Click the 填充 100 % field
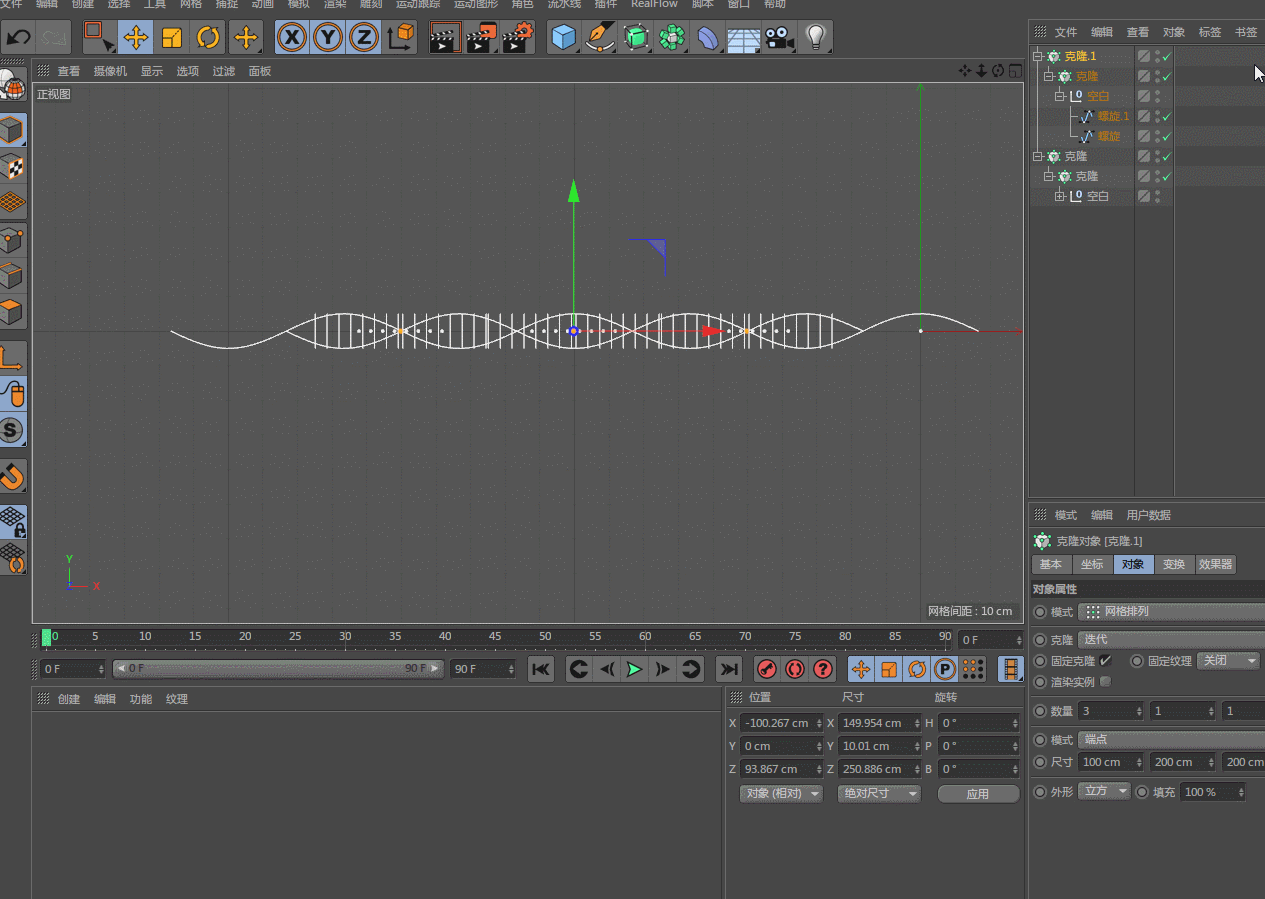Image resolution: width=1265 pixels, height=899 pixels. (x=1212, y=792)
